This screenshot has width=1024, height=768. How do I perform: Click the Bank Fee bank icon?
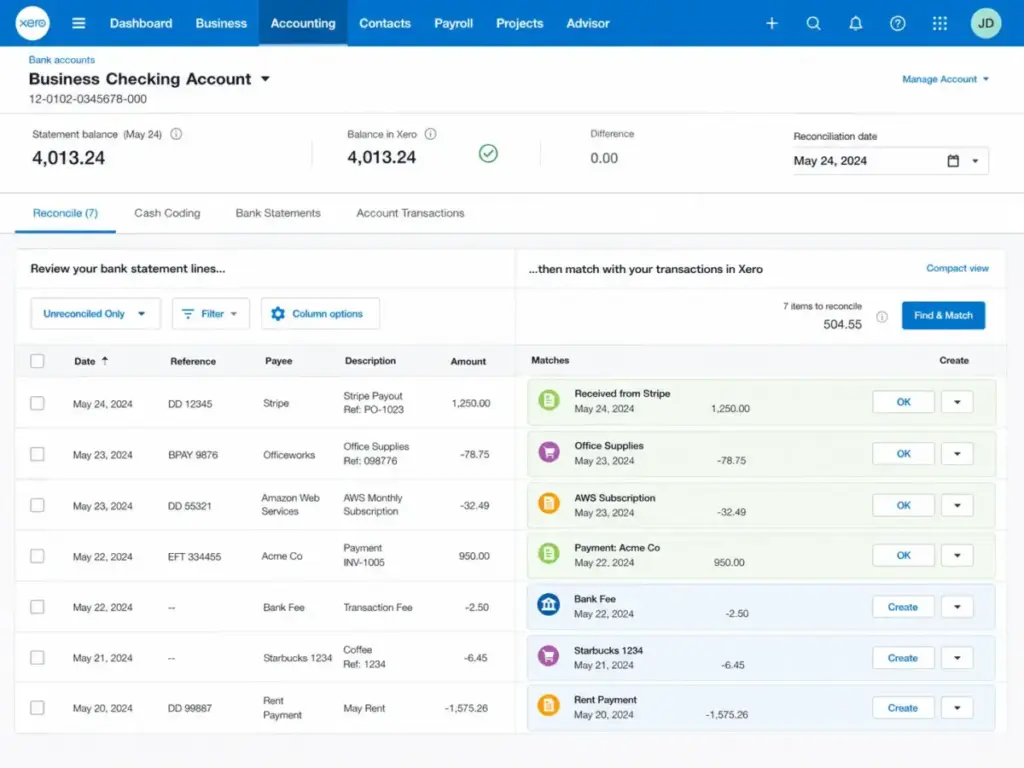coord(549,605)
